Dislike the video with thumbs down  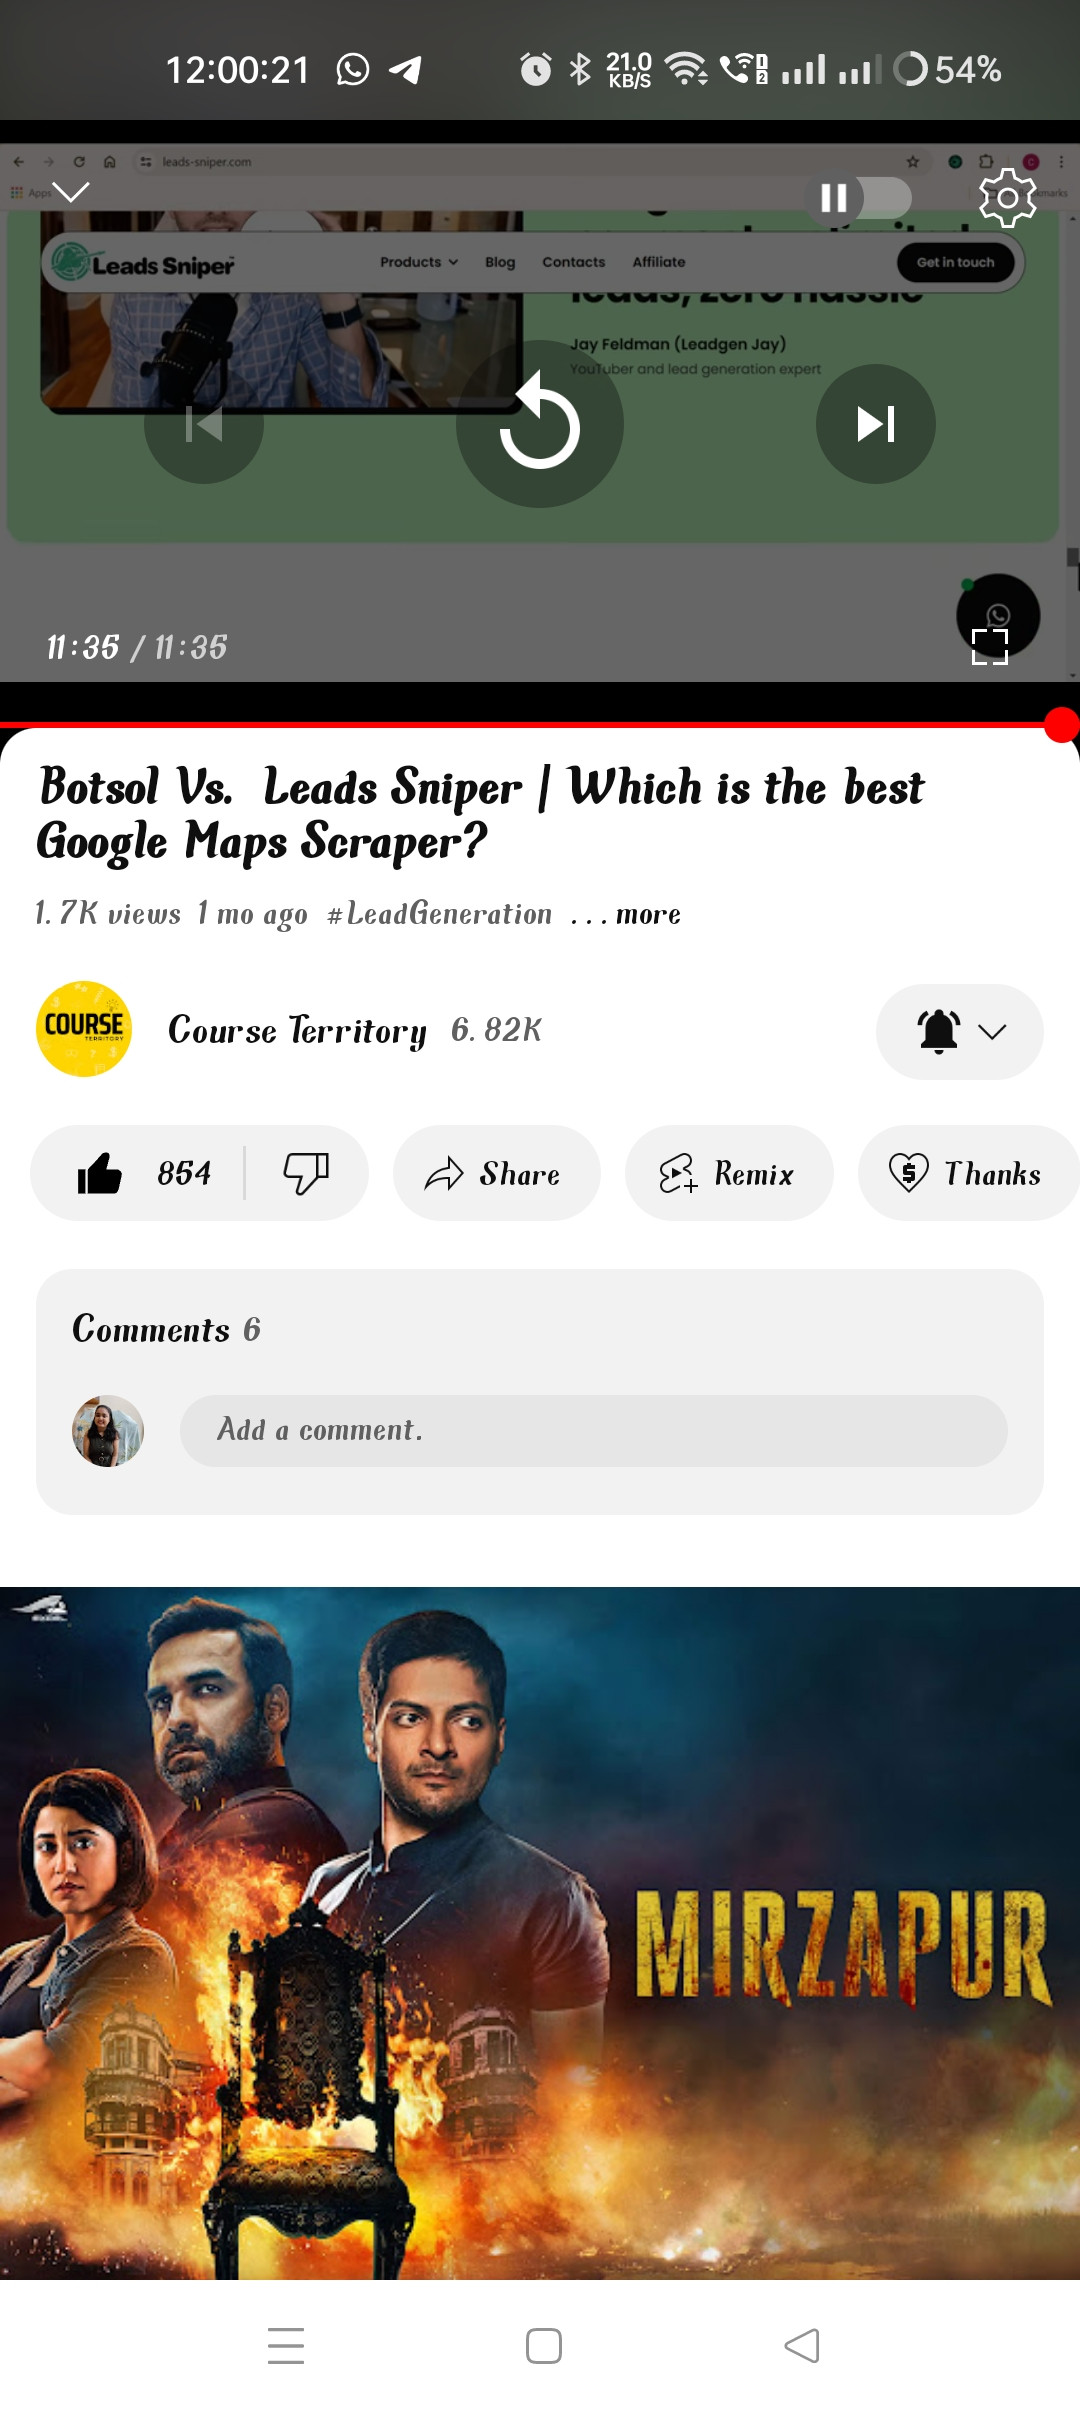coord(306,1173)
